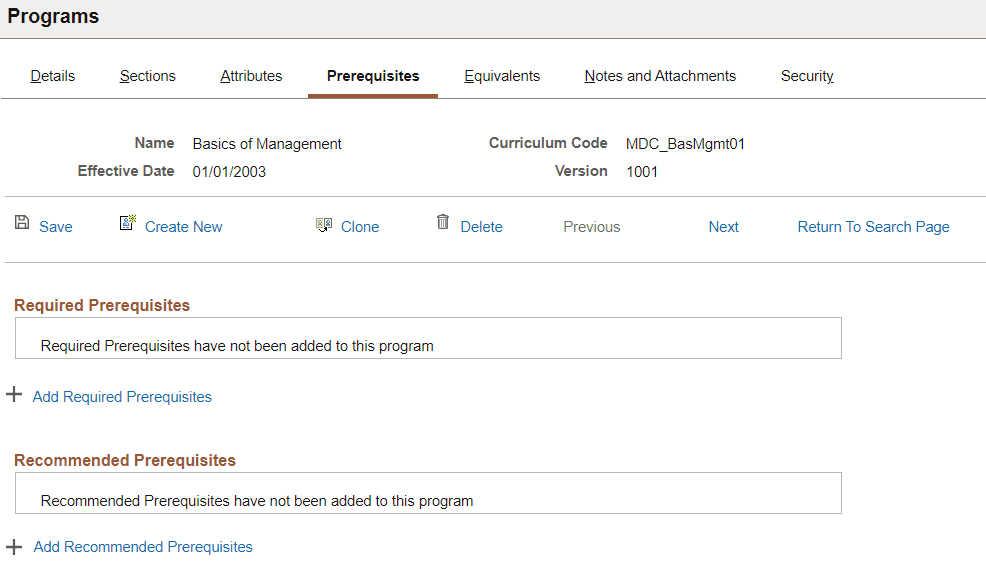Viewport: 986px width, 577px height.
Task: Switch to the Equivalents tab
Action: click(501, 75)
